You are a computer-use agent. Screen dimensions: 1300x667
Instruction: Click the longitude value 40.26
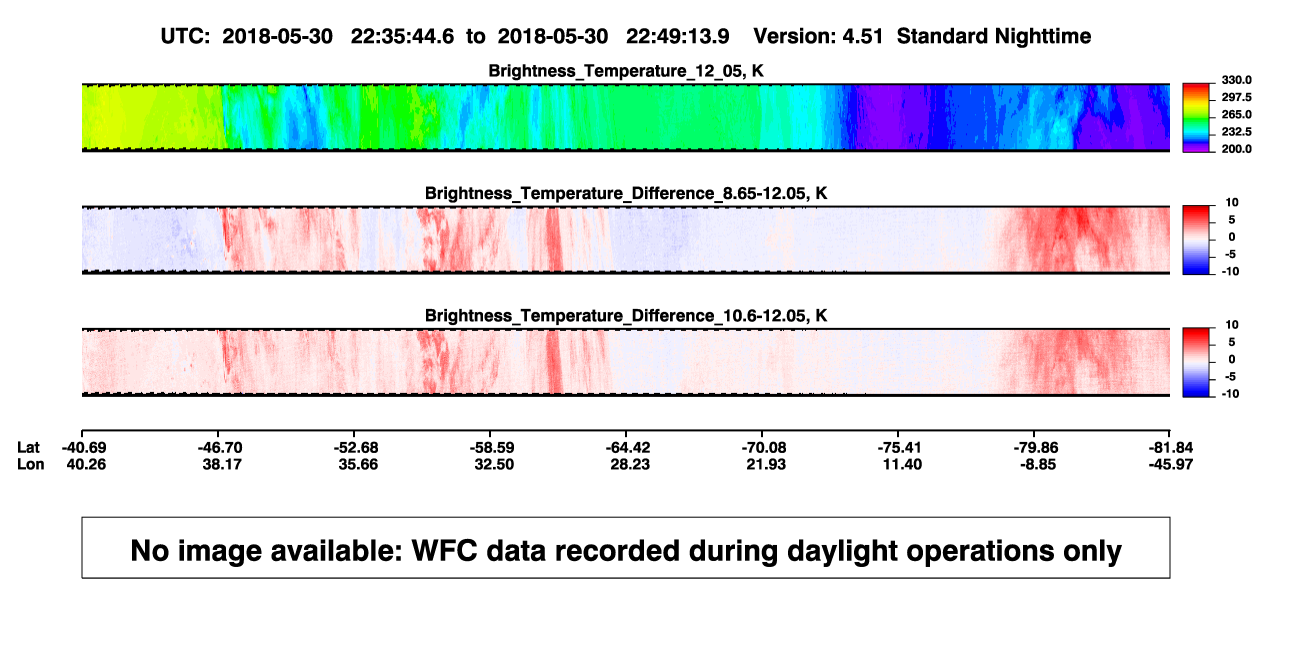[x=86, y=464]
